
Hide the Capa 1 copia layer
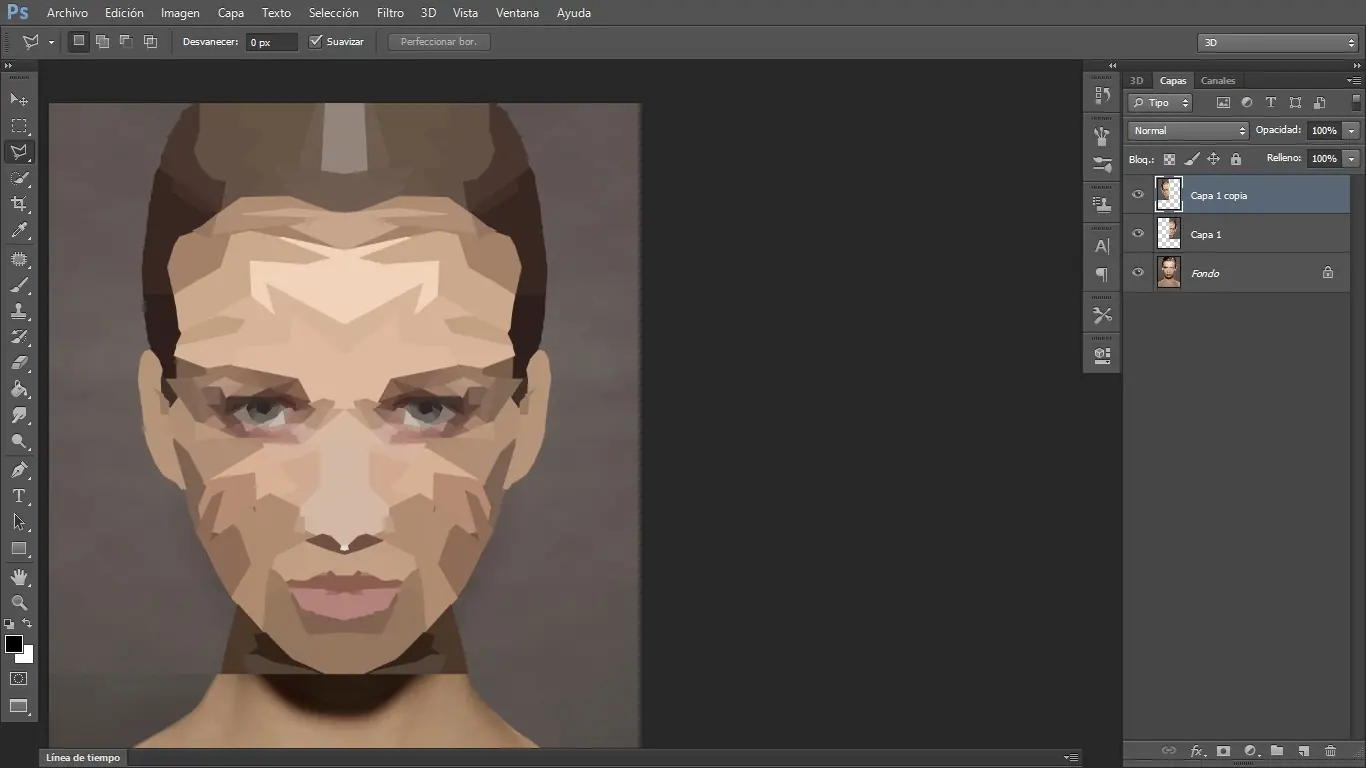tap(1138, 195)
